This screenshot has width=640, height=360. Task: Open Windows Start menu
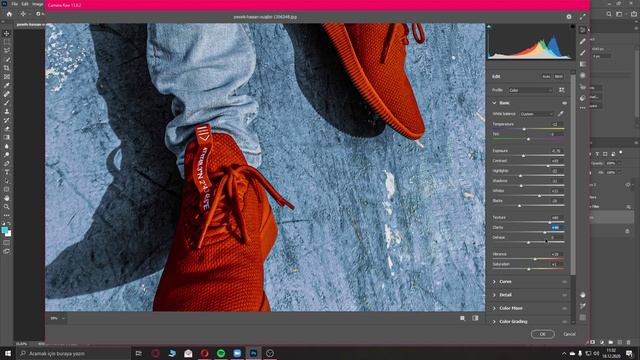[8, 353]
